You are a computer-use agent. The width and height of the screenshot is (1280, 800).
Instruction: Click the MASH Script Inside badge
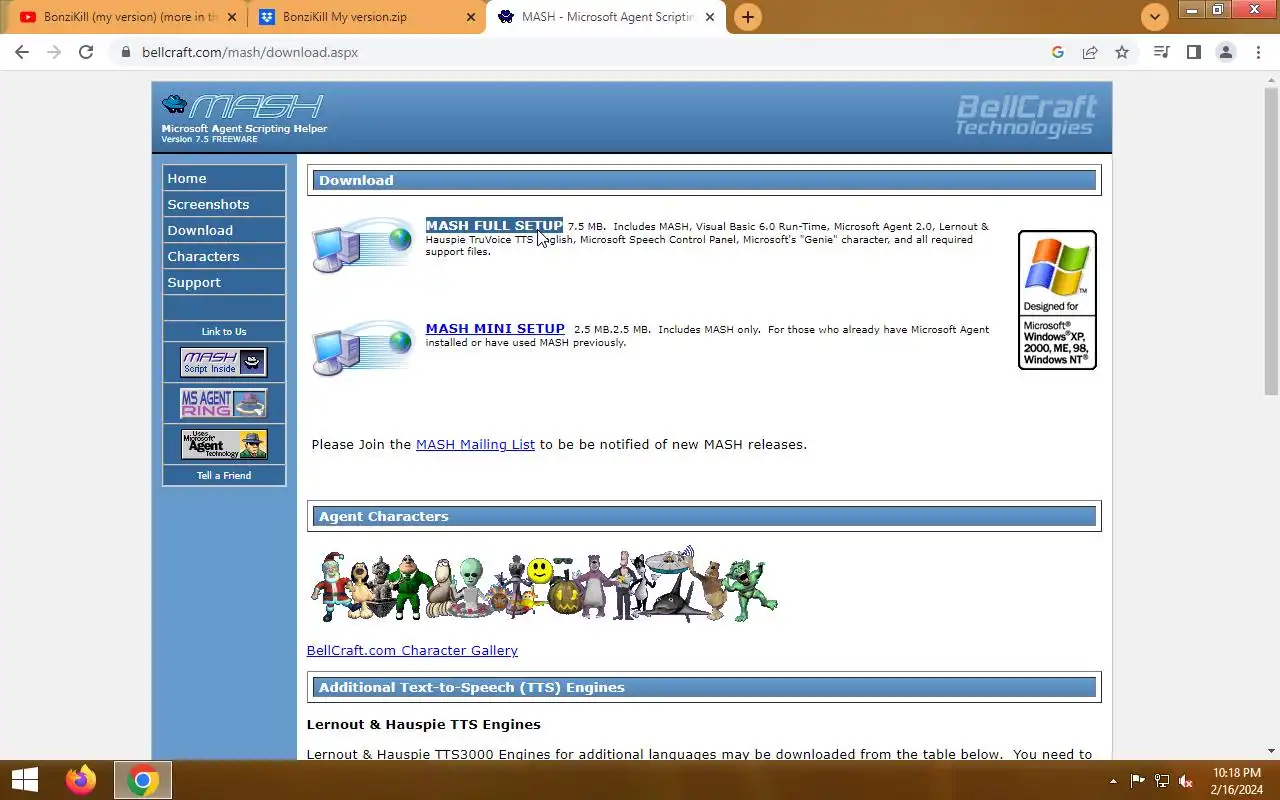[x=224, y=362]
